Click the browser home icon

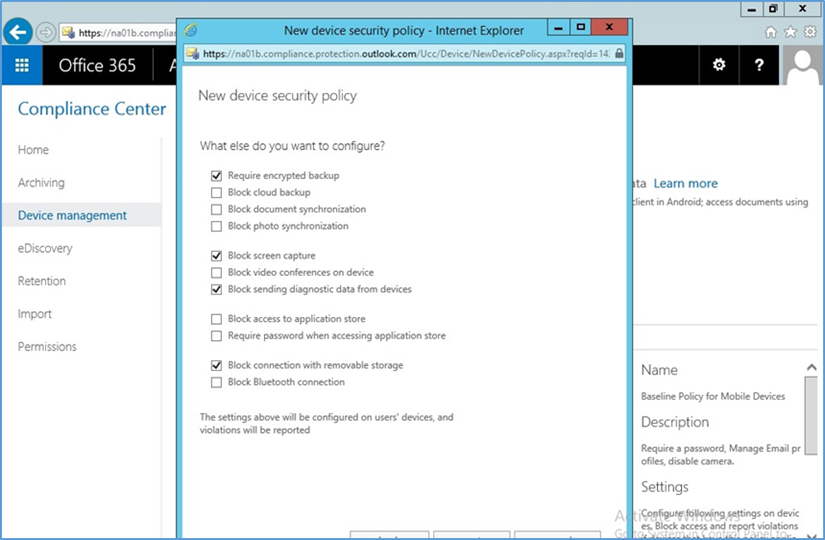770,33
